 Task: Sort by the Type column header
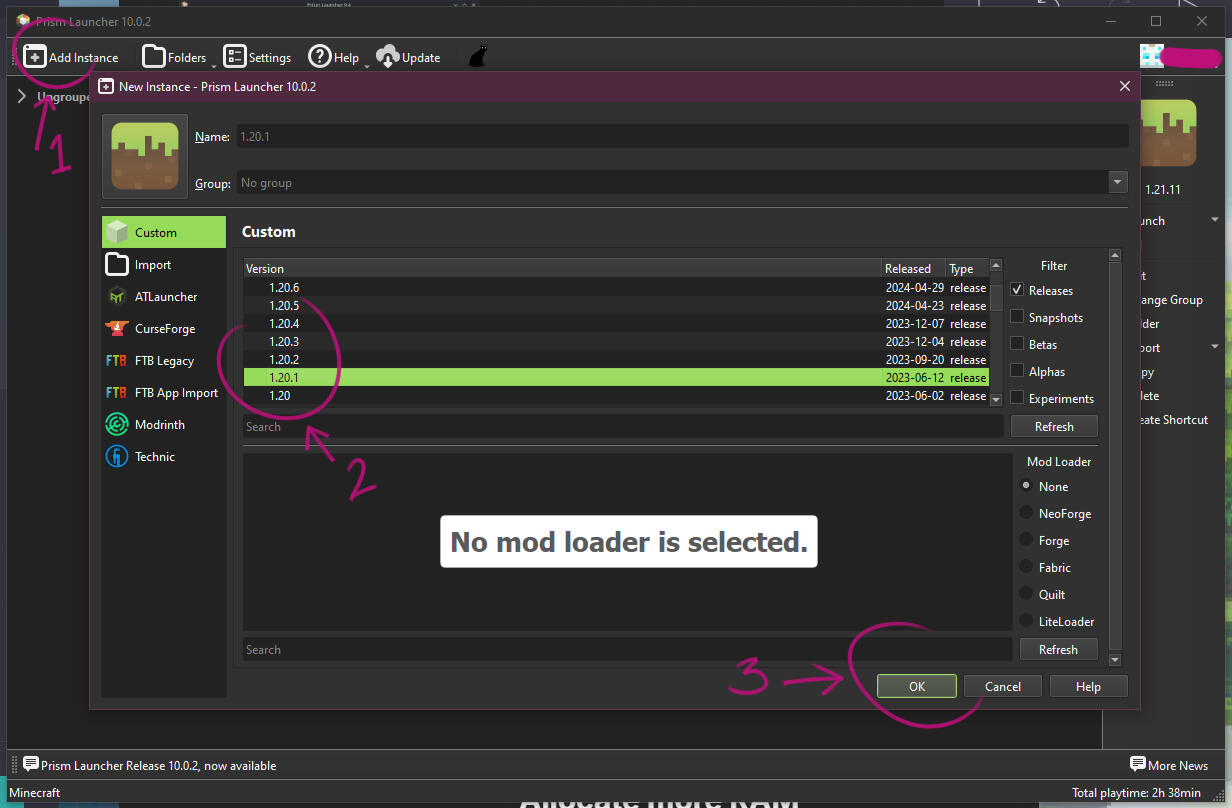967,268
